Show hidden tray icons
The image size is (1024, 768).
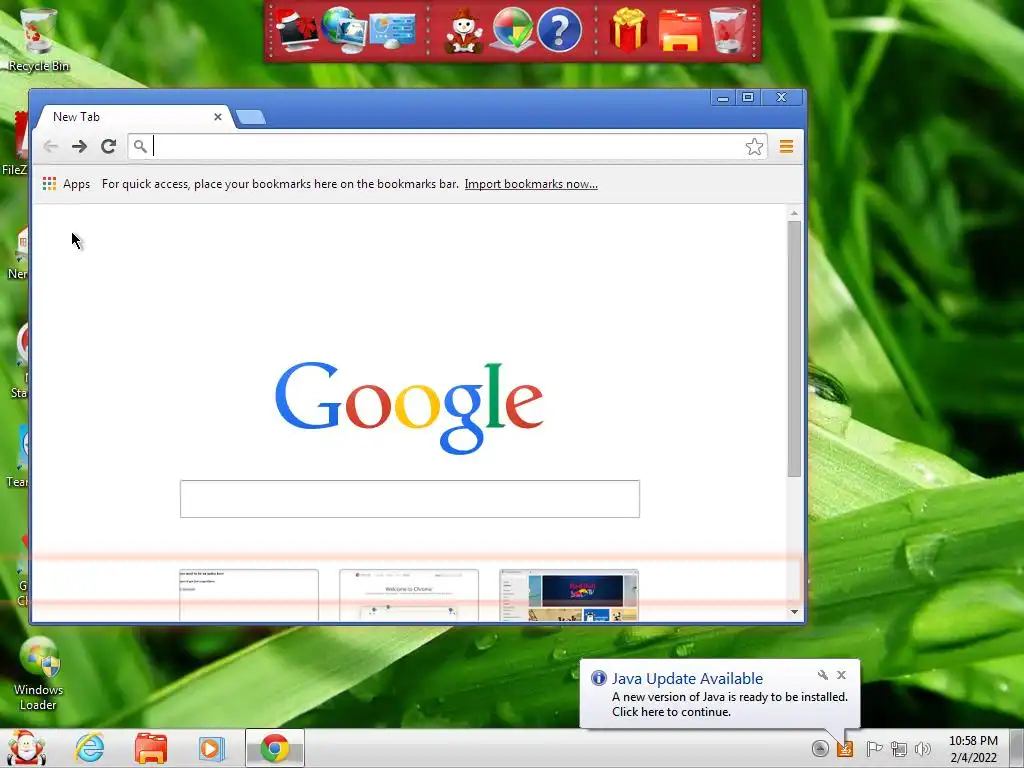pyautogui.click(x=820, y=748)
